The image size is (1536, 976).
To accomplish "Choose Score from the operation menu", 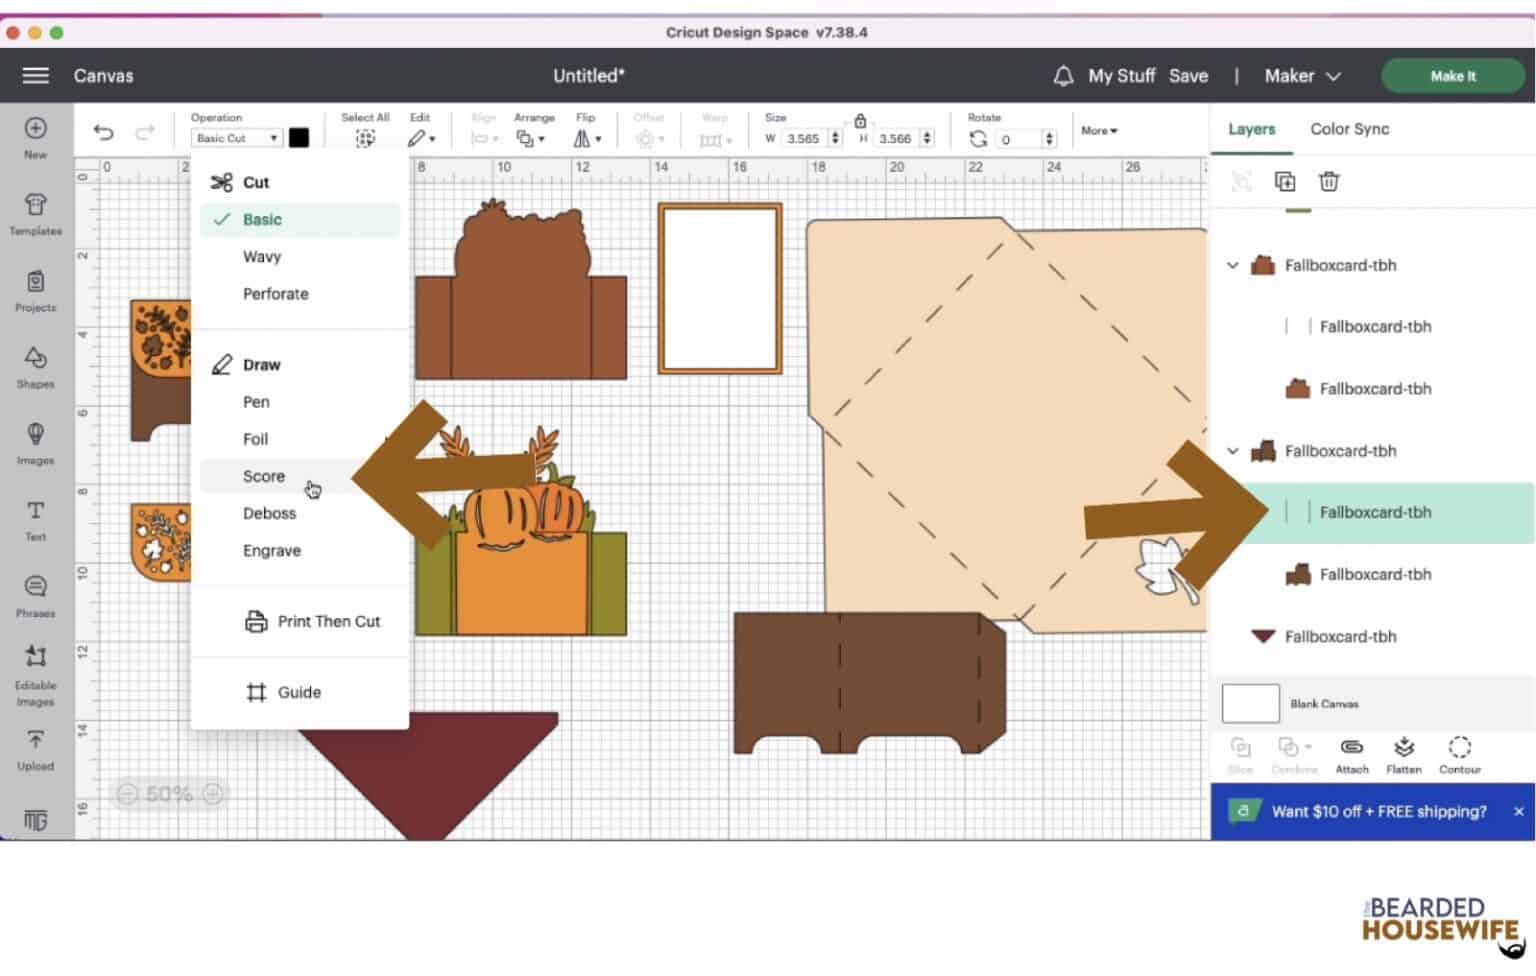I will pos(264,477).
